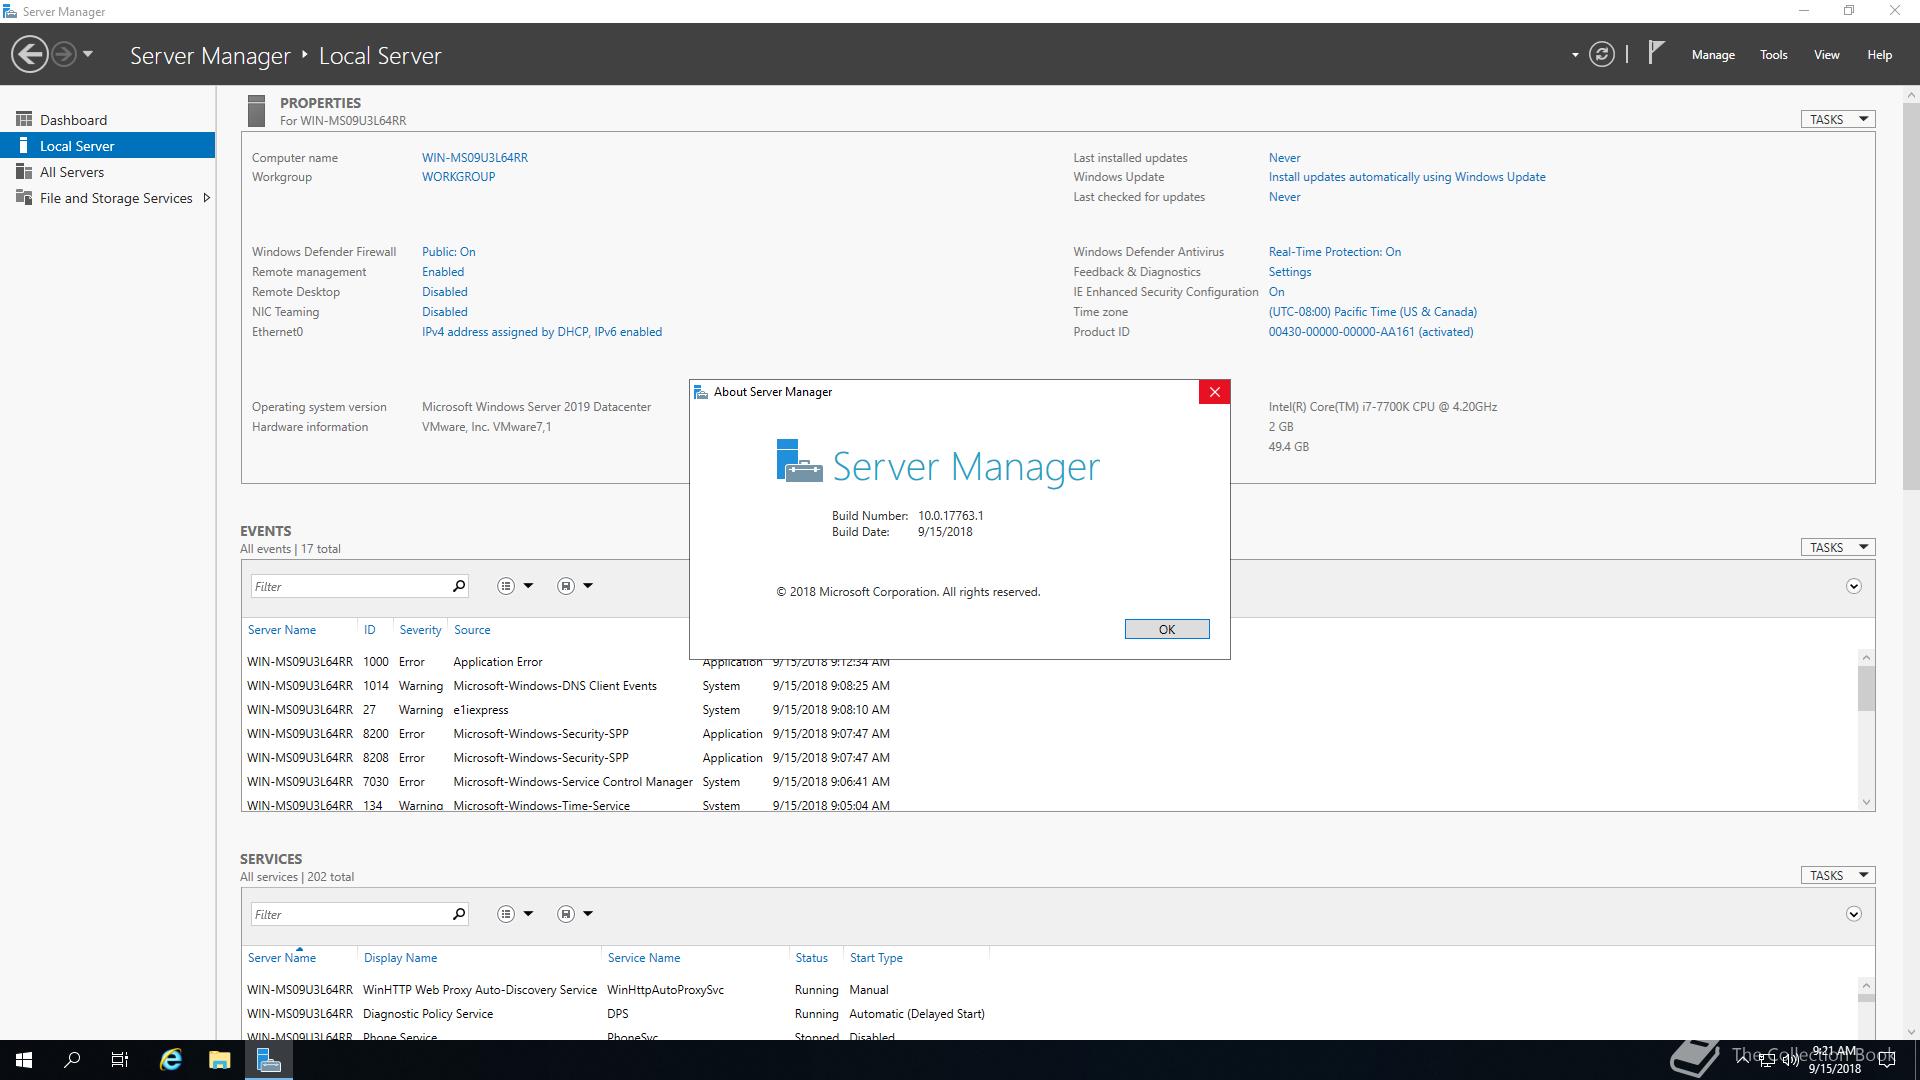
Task: Open File Explorer from taskbar
Action: [219, 1060]
